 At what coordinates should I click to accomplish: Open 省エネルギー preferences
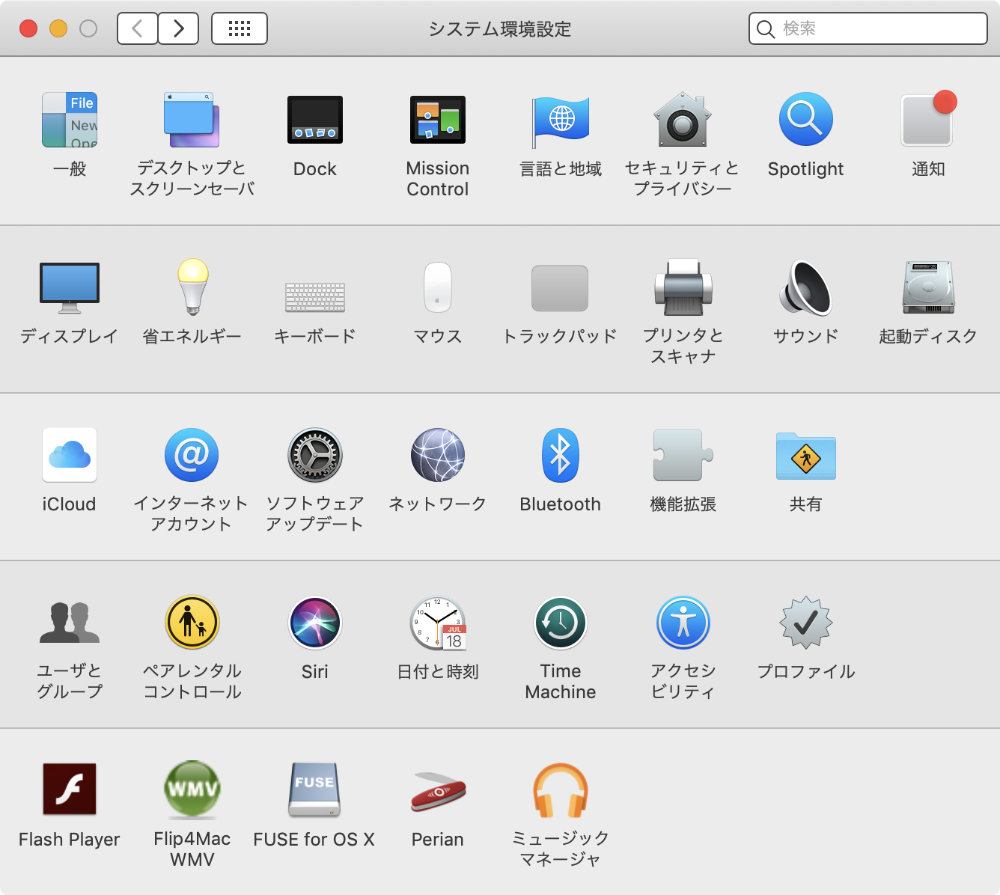pyautogui.click(x=193, y=286)
